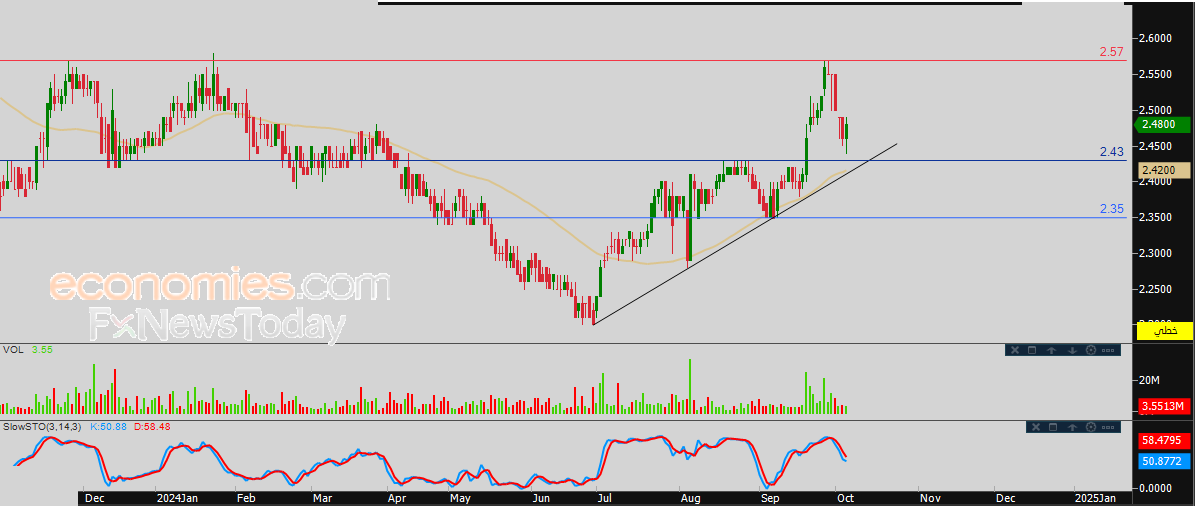Move the SlowSTO panel up

[x=1072, y=427]
